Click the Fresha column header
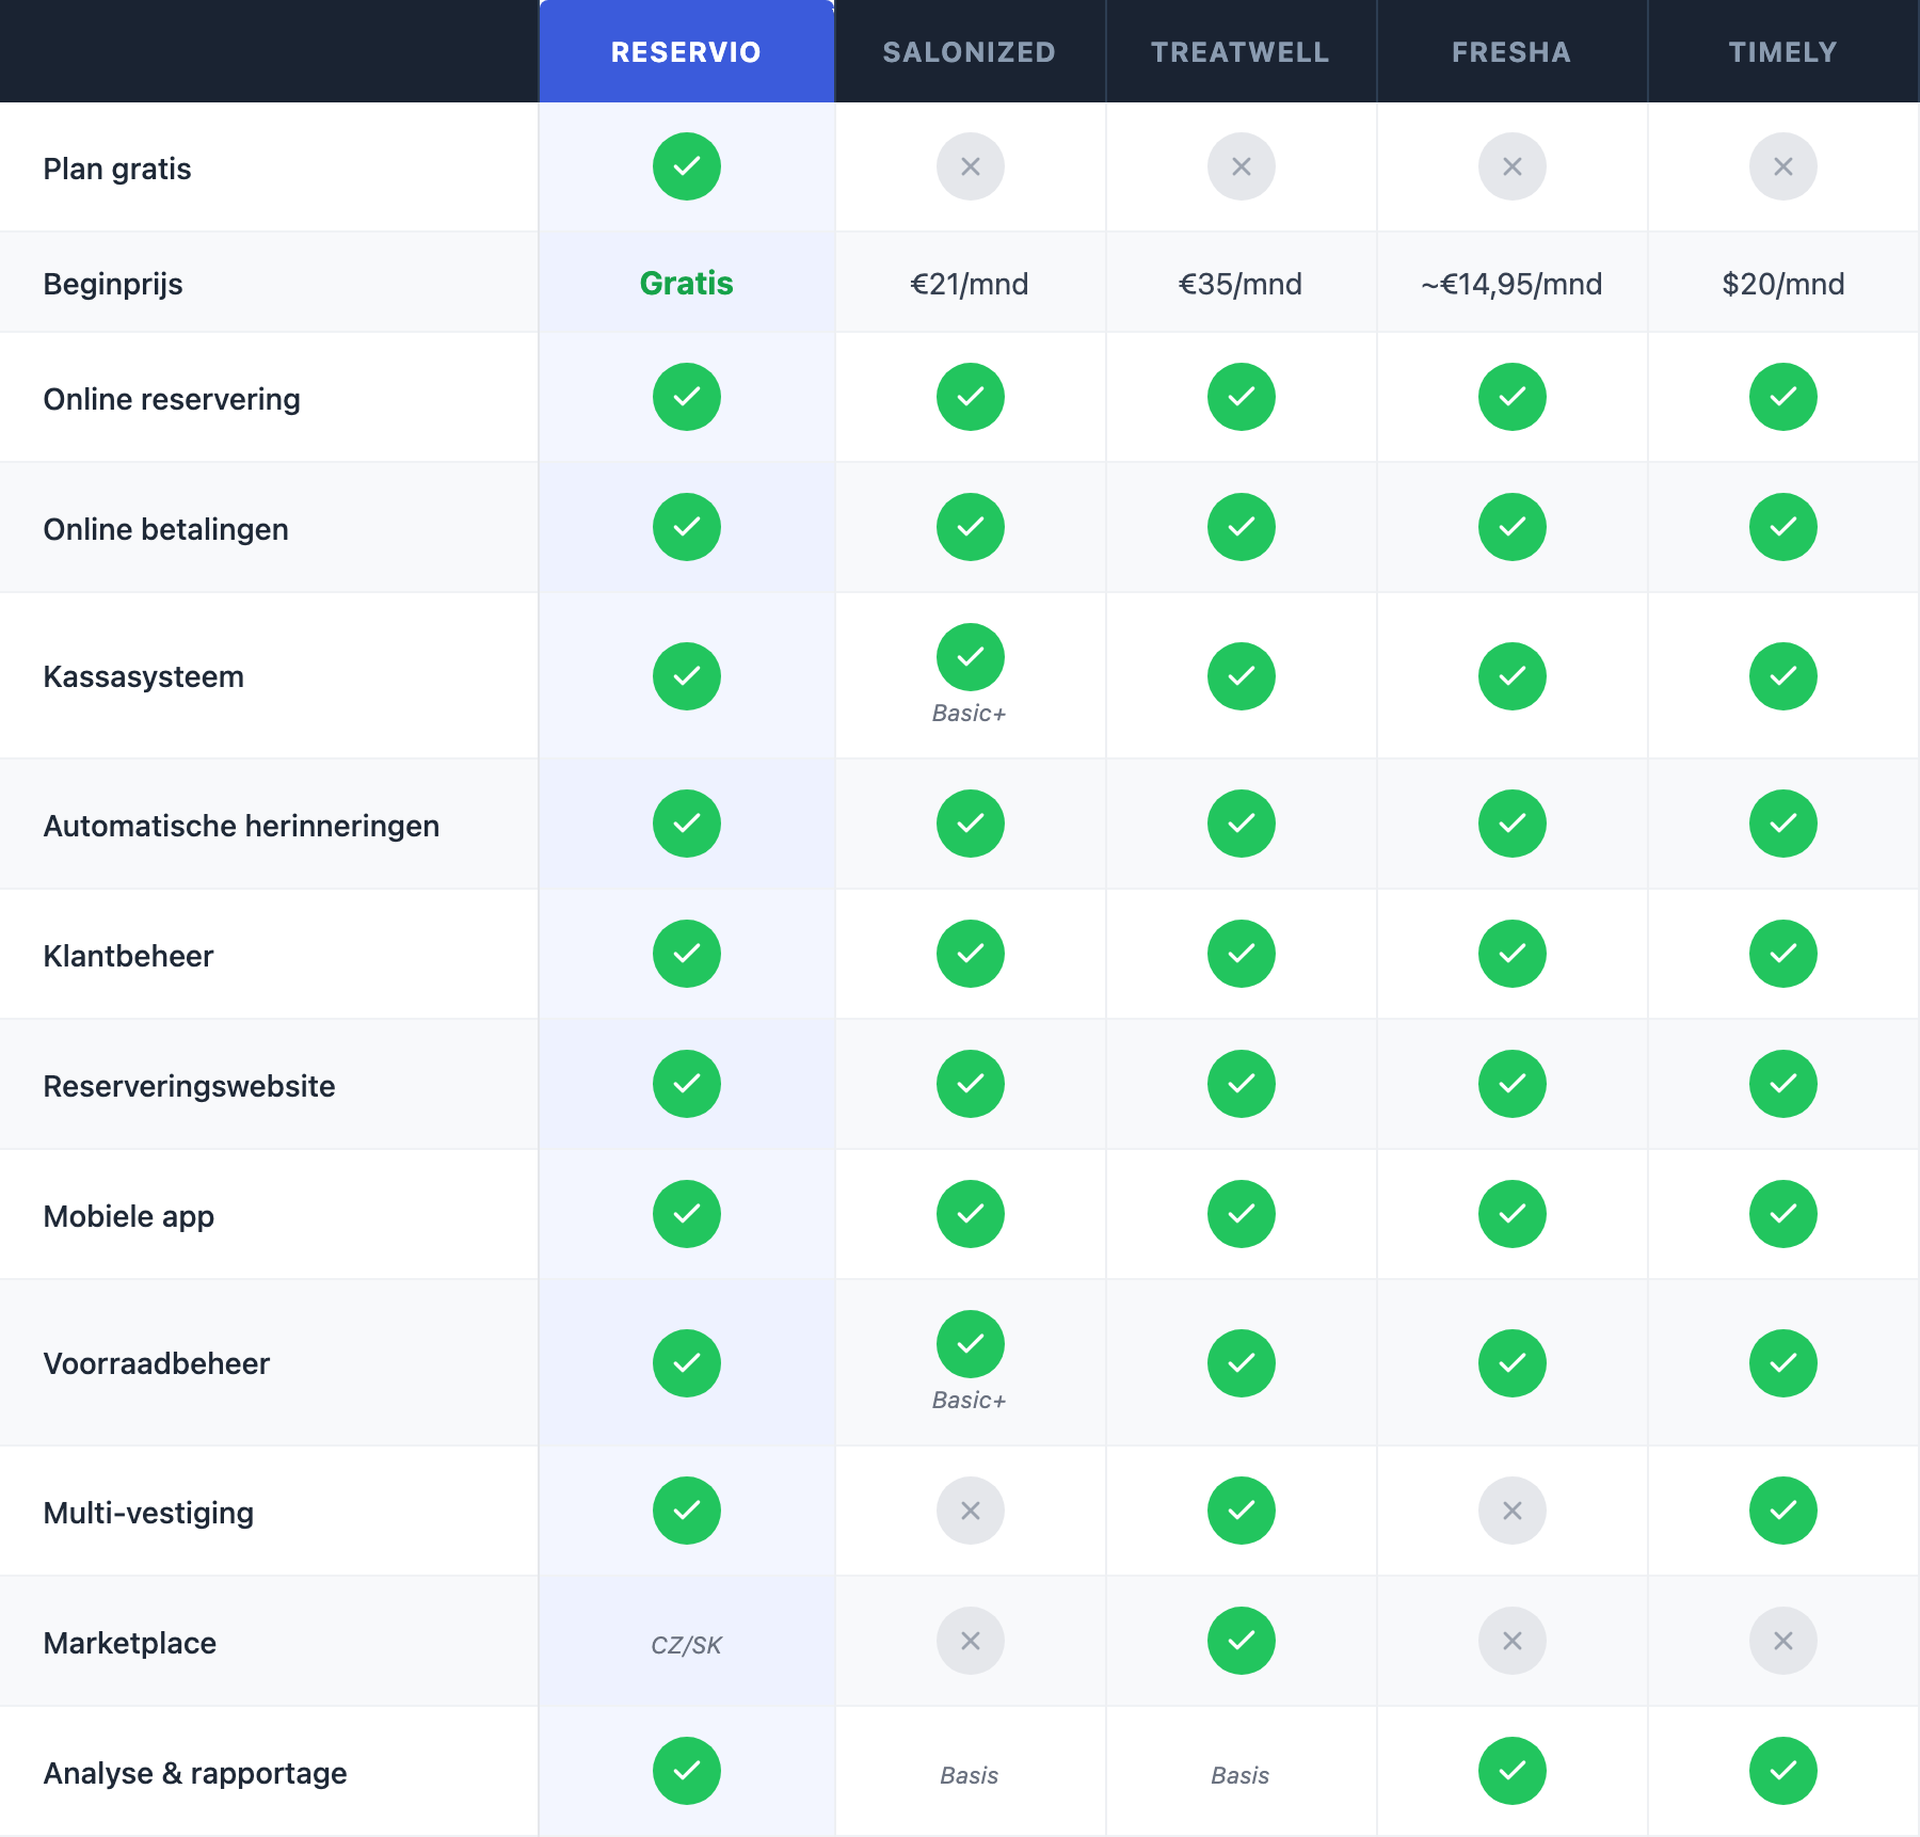This screenshot has height=1837, width=1920. (x=1511, y=52)
